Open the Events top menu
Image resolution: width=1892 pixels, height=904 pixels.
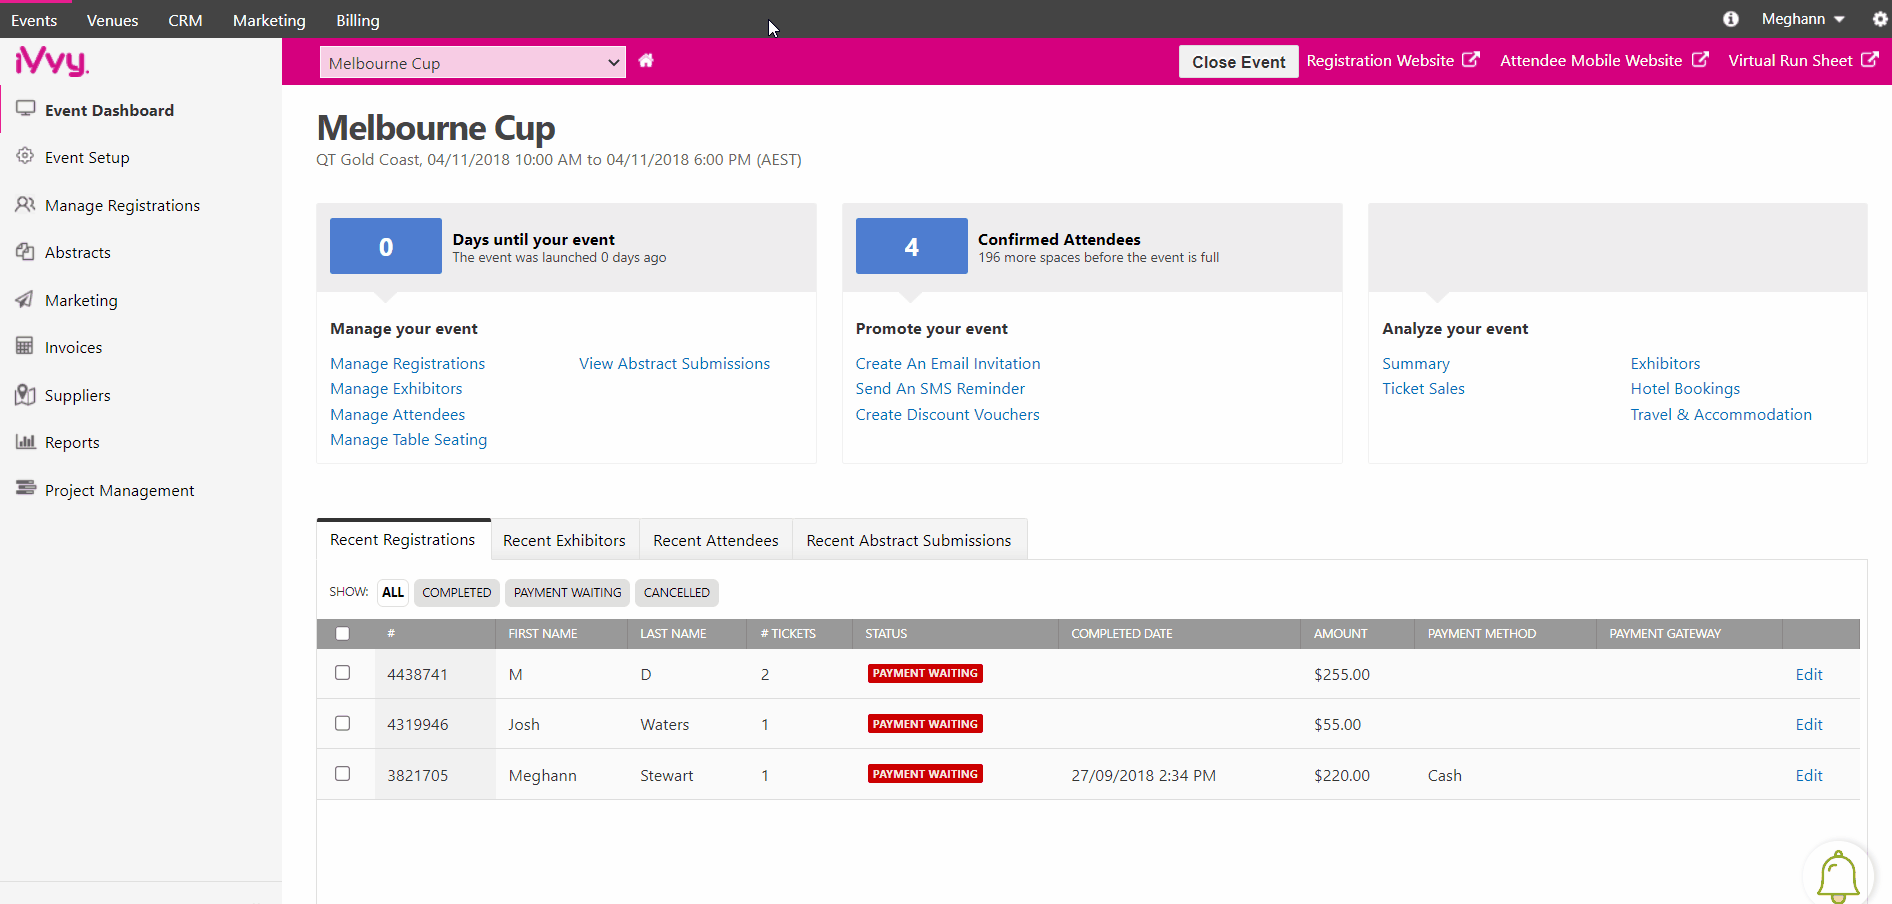coord(34,20)
